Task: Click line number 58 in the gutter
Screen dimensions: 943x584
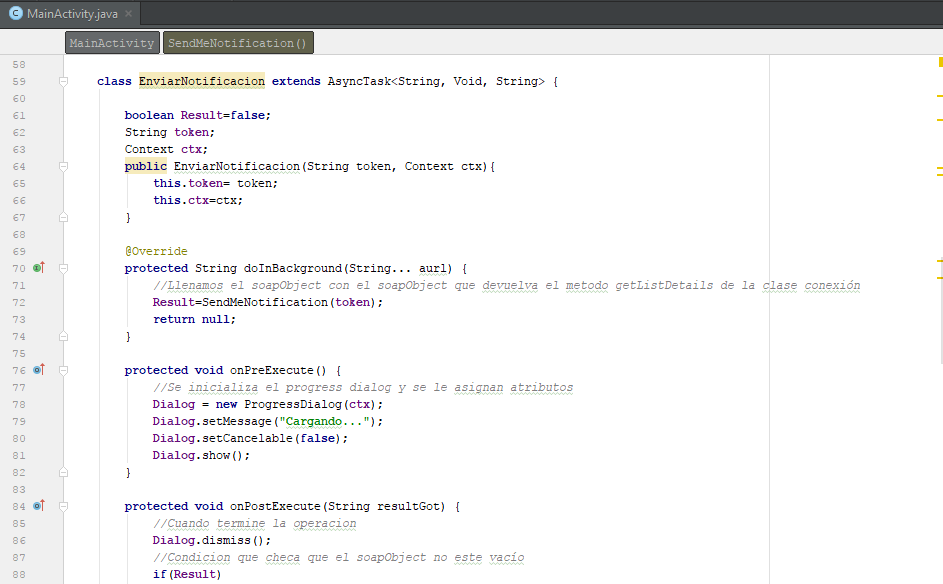Action: click(19, 64)
